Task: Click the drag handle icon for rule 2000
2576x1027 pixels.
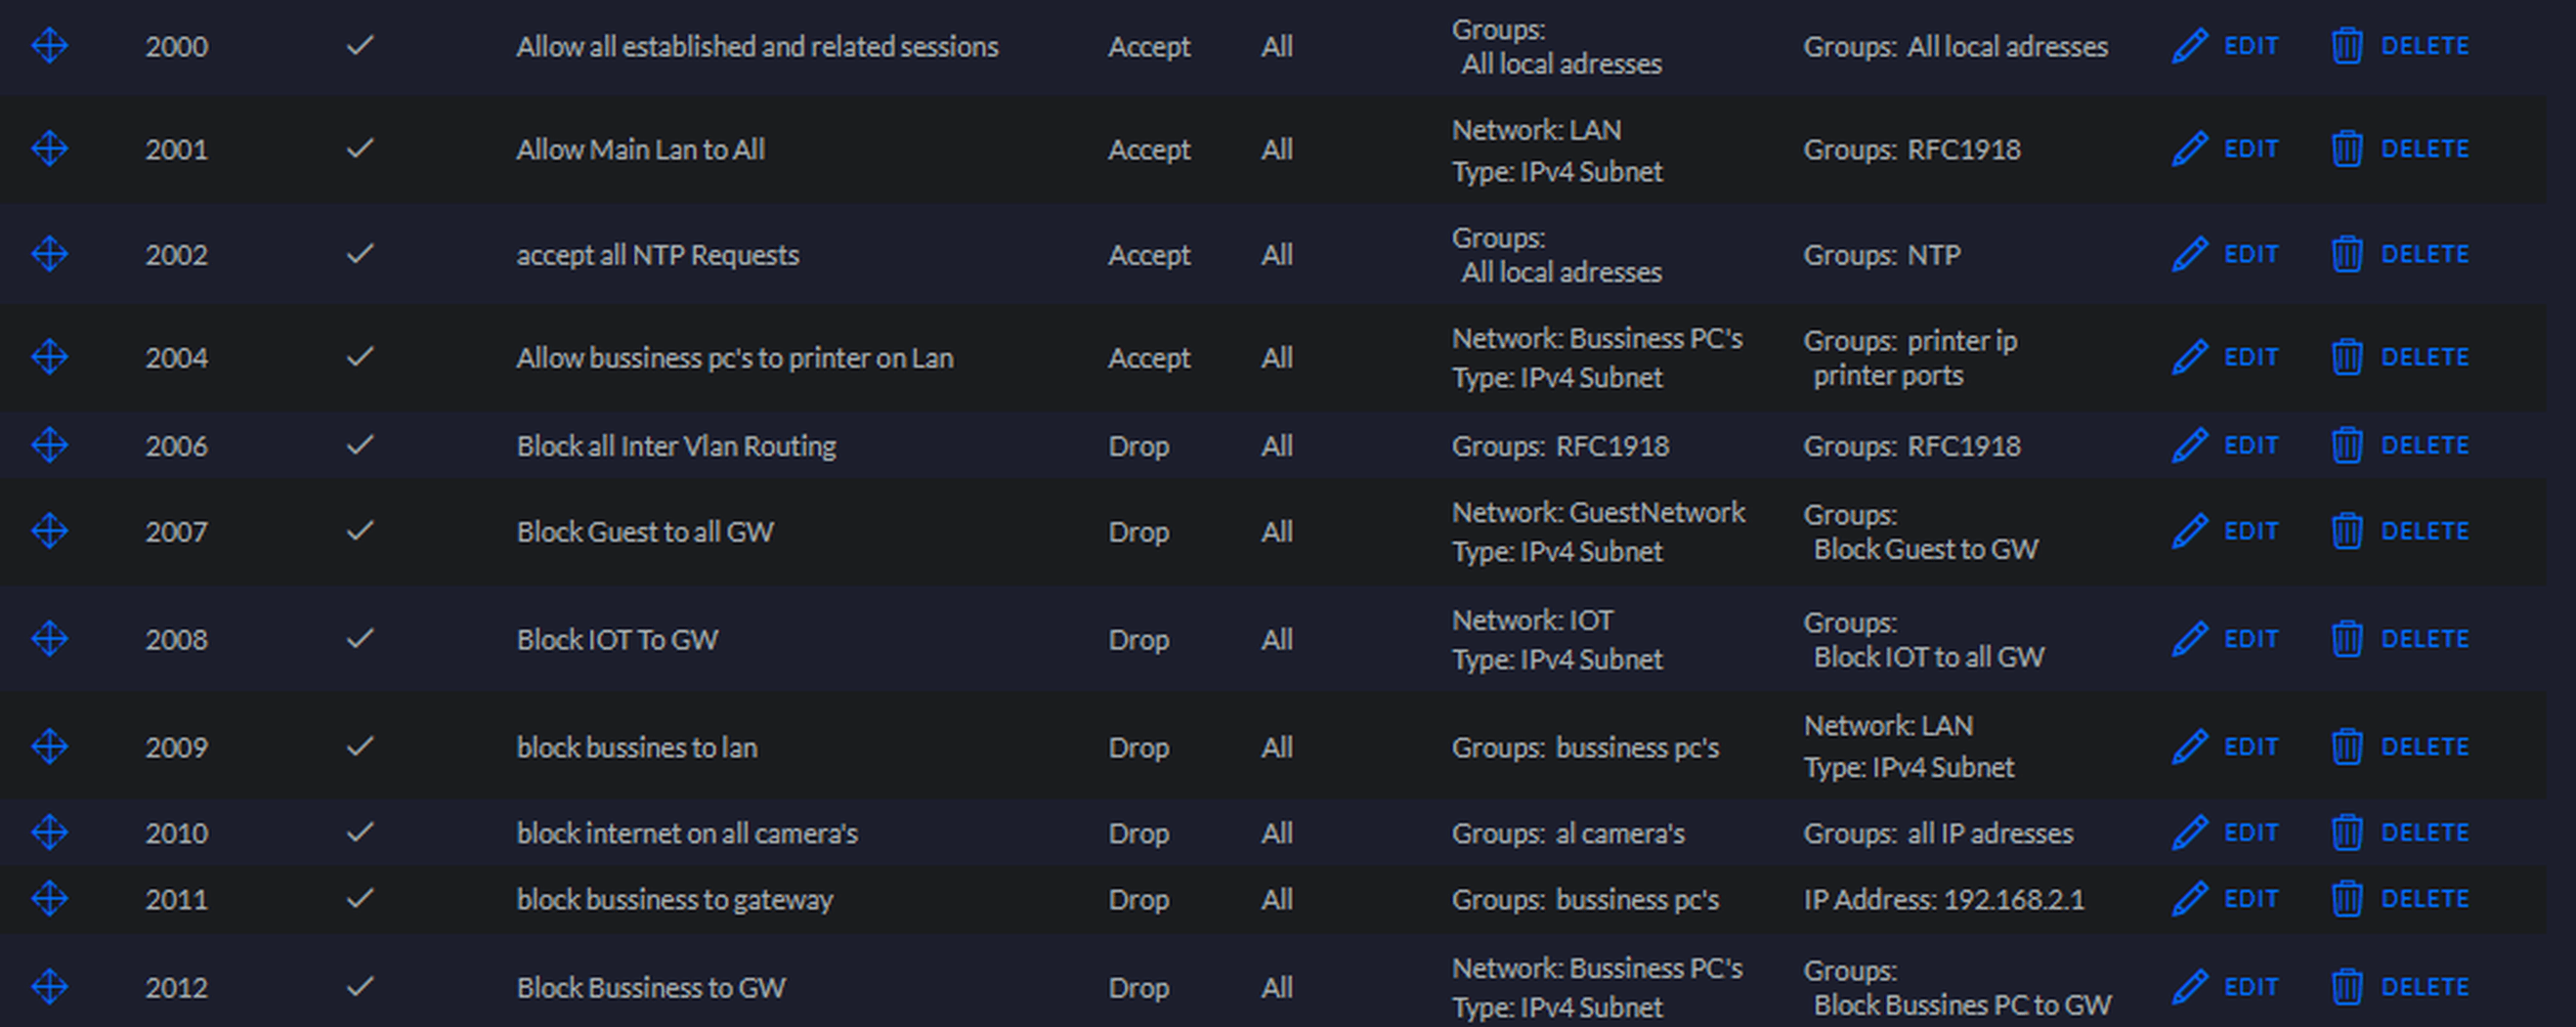Action: tap(49, 46)
